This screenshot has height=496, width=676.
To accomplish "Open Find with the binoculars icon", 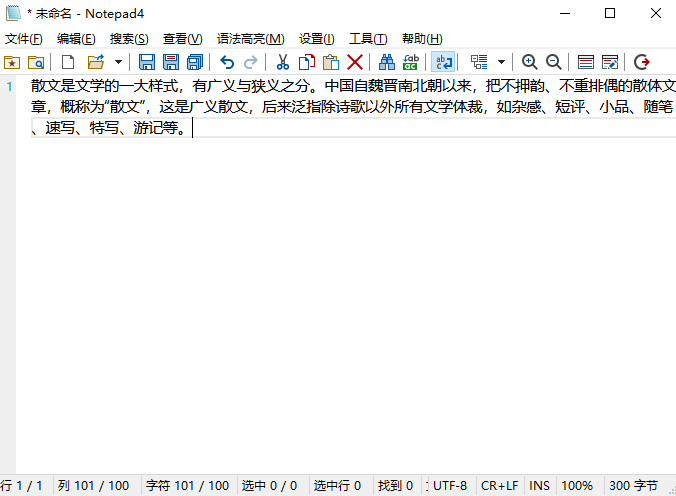I will pyautogui.click(x=387, y=63).
